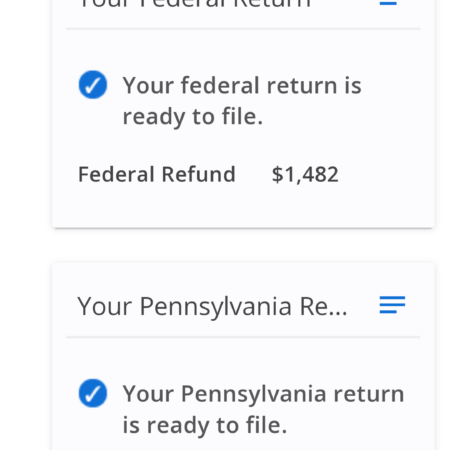Screen dimensions: 450x450
Task: Click the Pennsylvania 'is ready to file.' line
Action: pos(205,425)
